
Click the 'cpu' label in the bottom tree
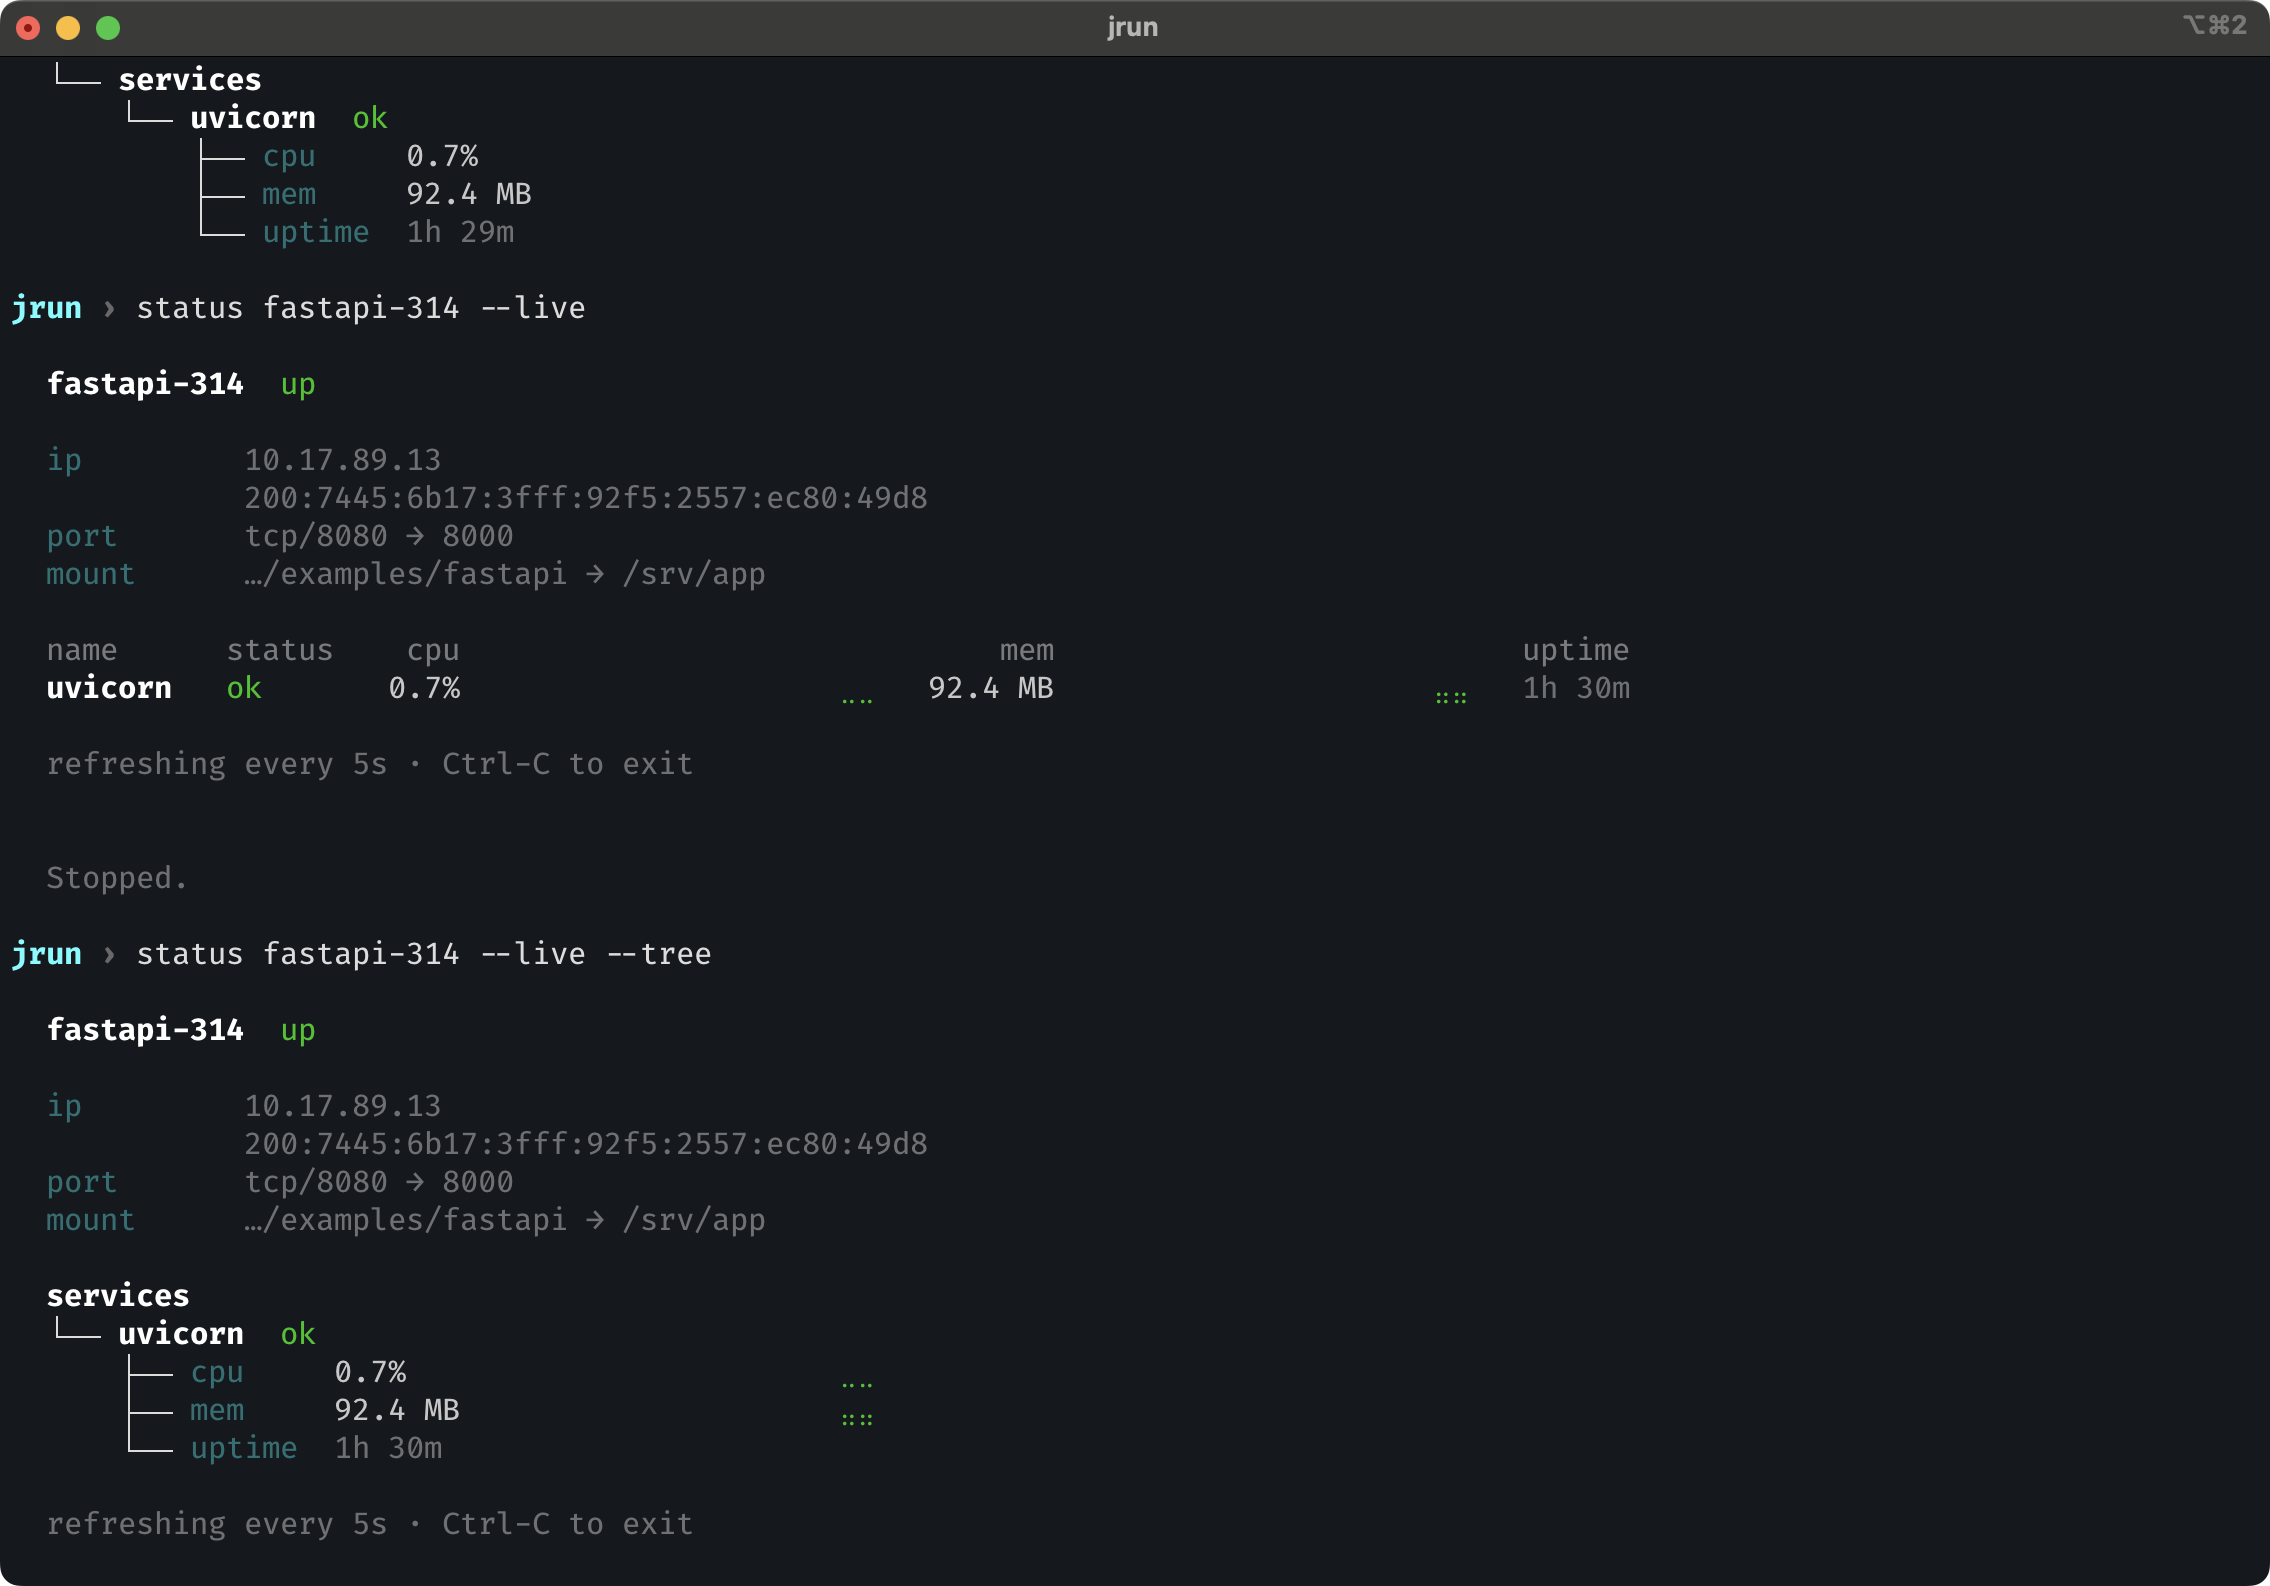(x=217, y=1373)
